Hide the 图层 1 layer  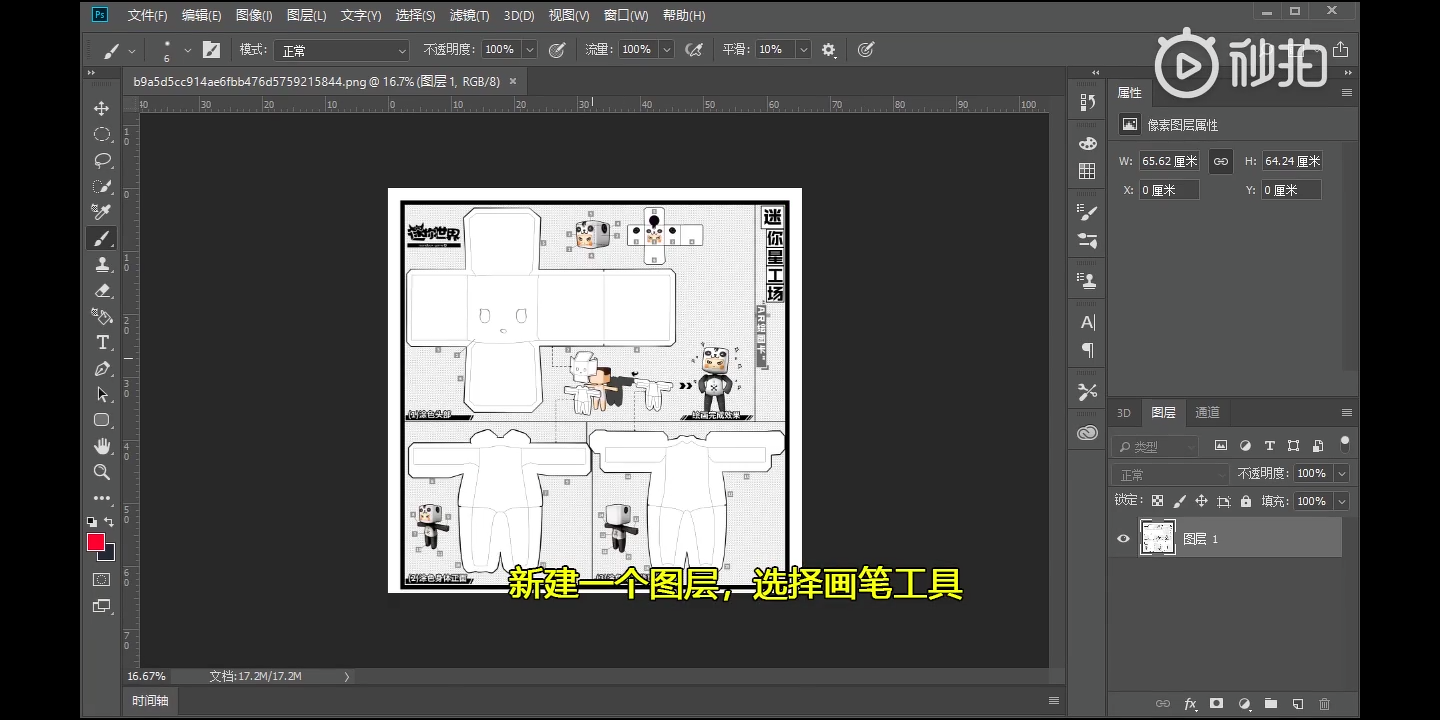1123,539
